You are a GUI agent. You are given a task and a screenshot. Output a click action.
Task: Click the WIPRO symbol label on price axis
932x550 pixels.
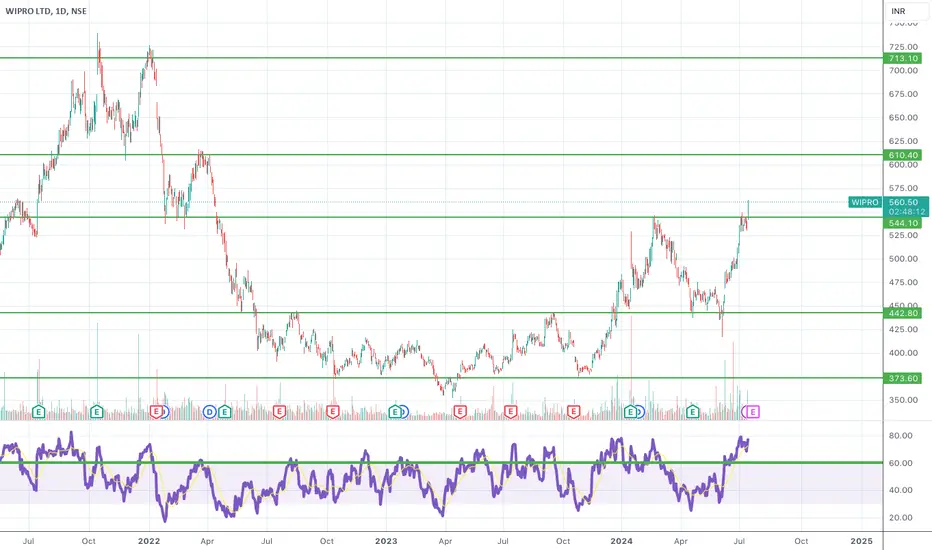point(865,202)
